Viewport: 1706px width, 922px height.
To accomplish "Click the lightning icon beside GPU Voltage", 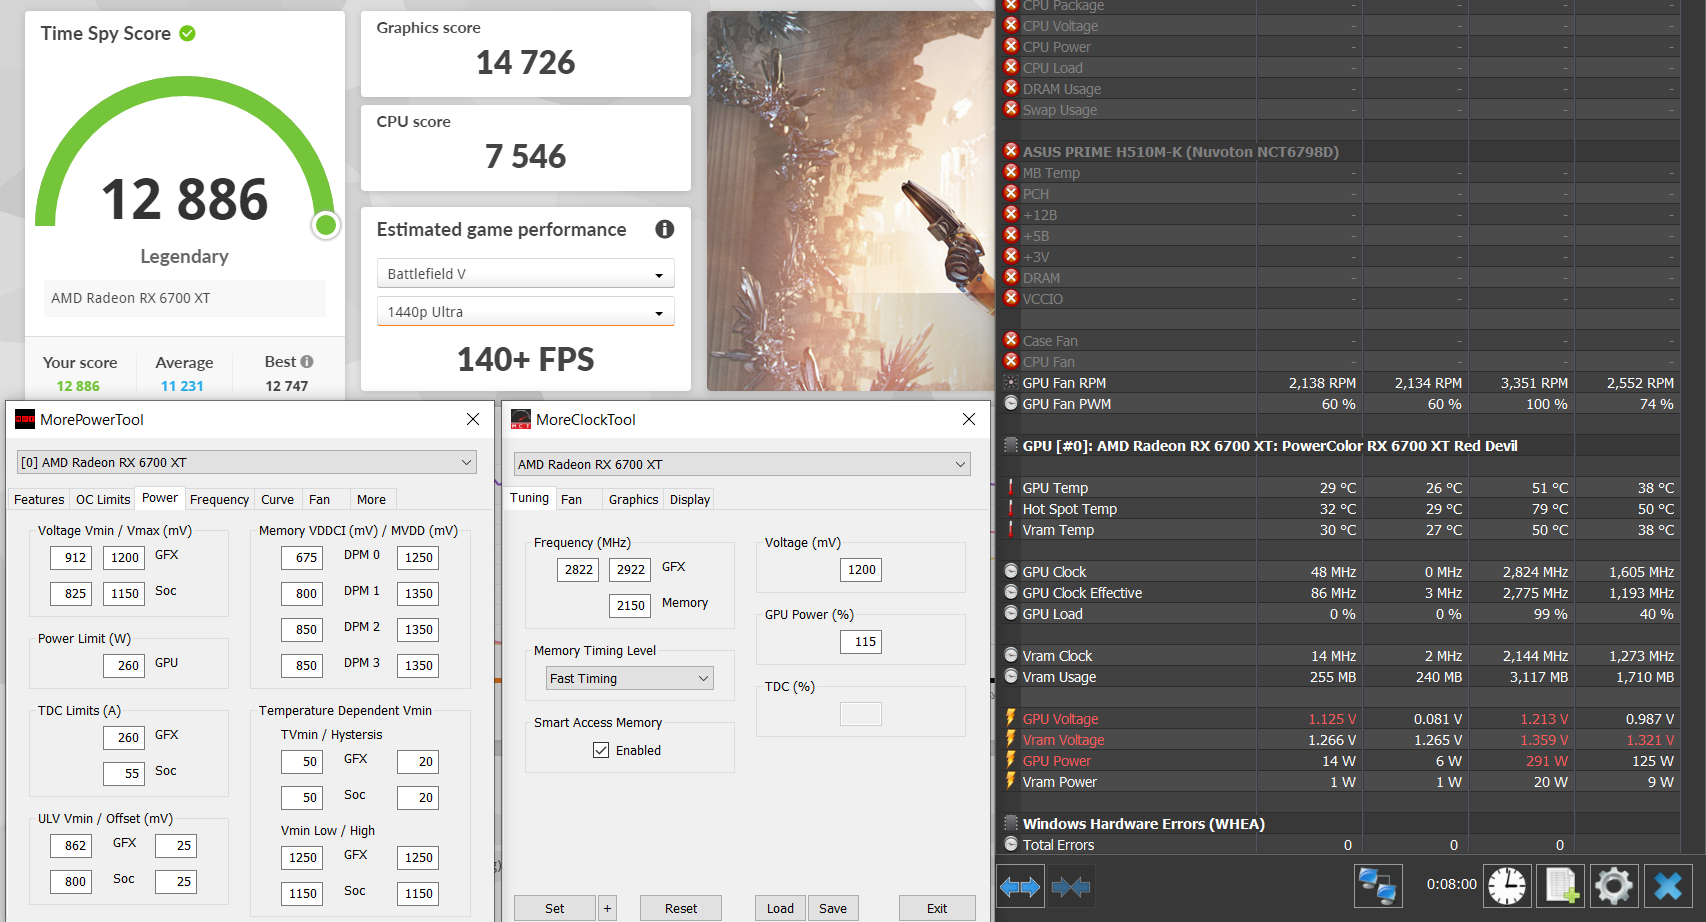I will pos(1011,718).
